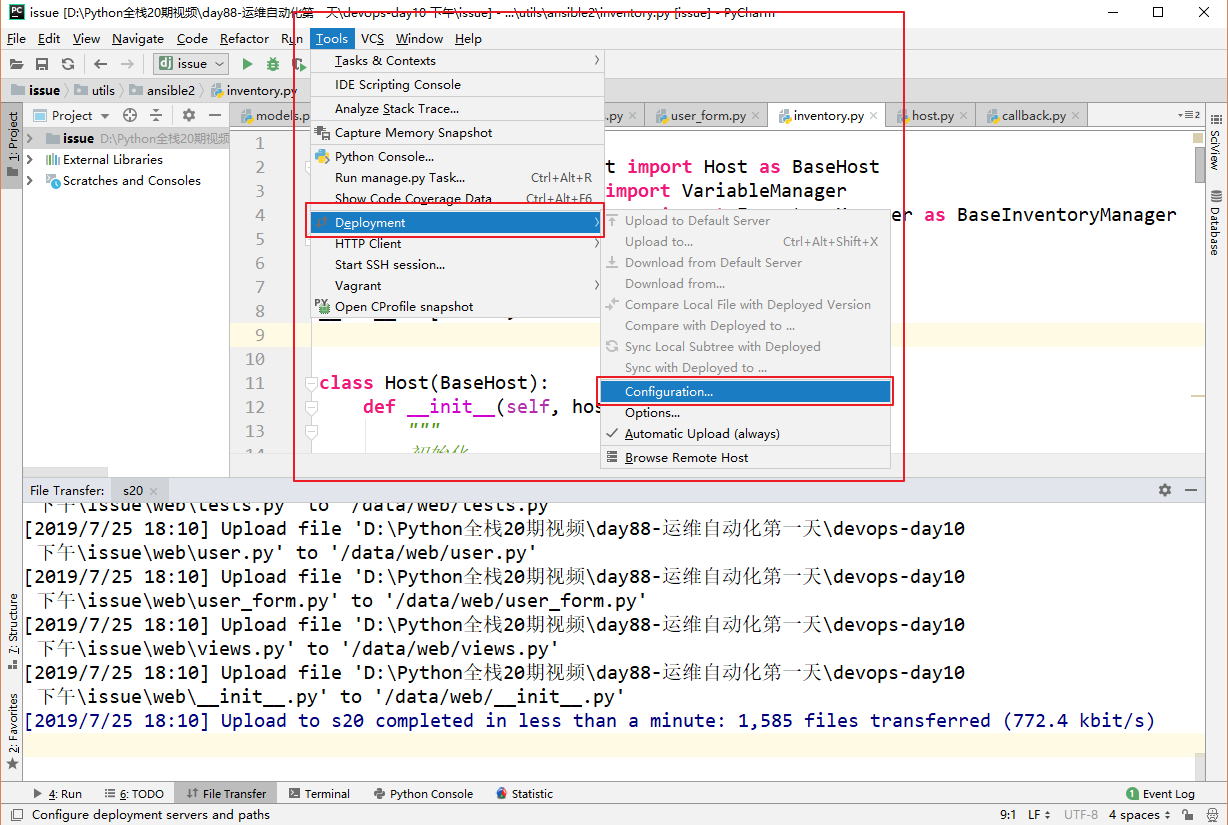Change line separator via LF selector
This screenshot has height=825, width=1228.
(x=1039, y=815)
